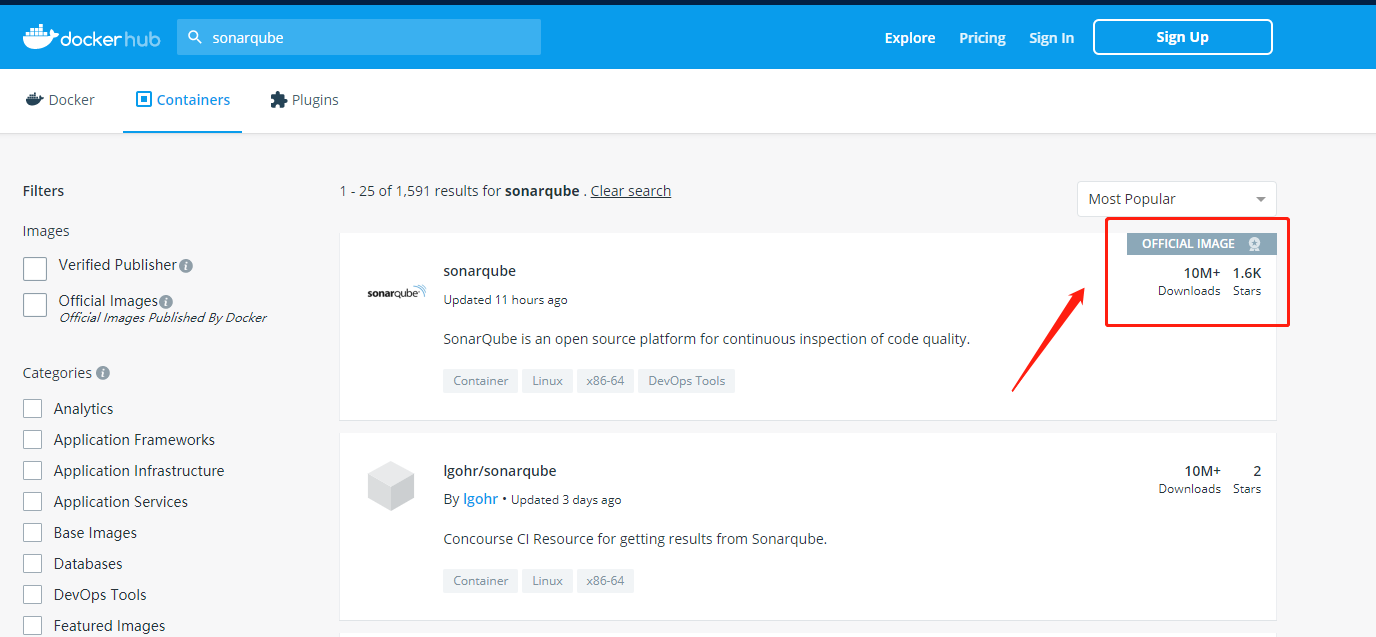Click the lgohr author link

(481, 499)
